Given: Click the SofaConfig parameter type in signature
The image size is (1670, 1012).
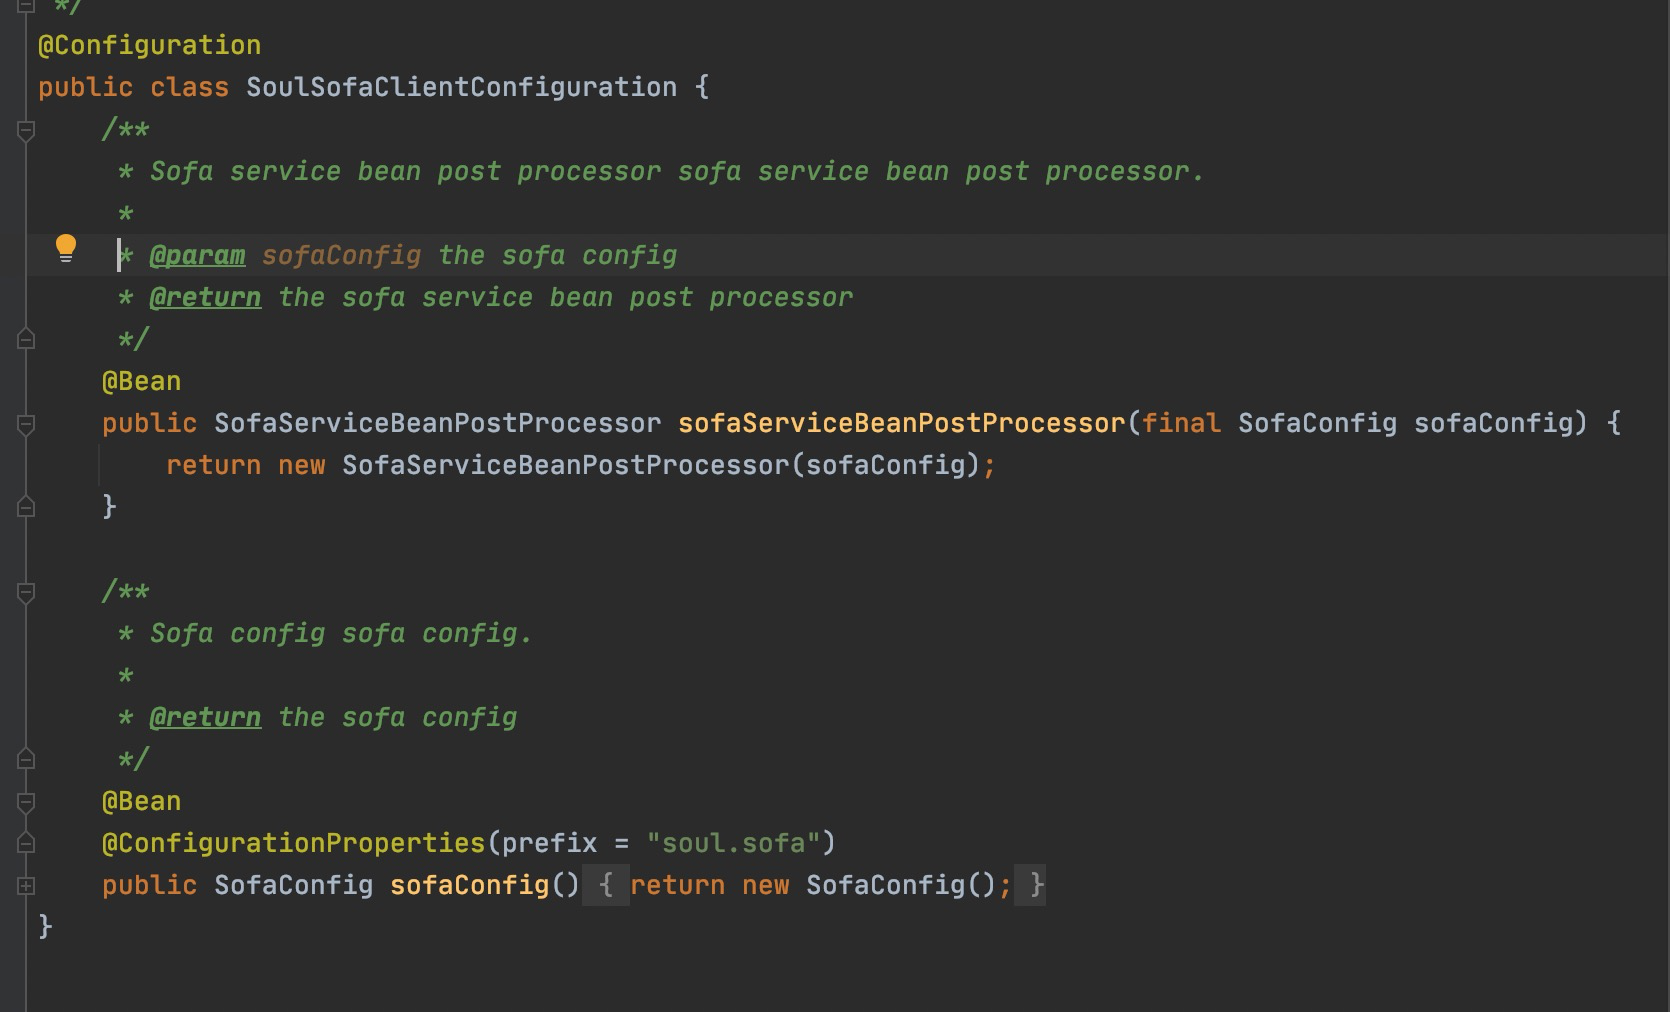Looking at the screenshot, I should pos(1317,424).
